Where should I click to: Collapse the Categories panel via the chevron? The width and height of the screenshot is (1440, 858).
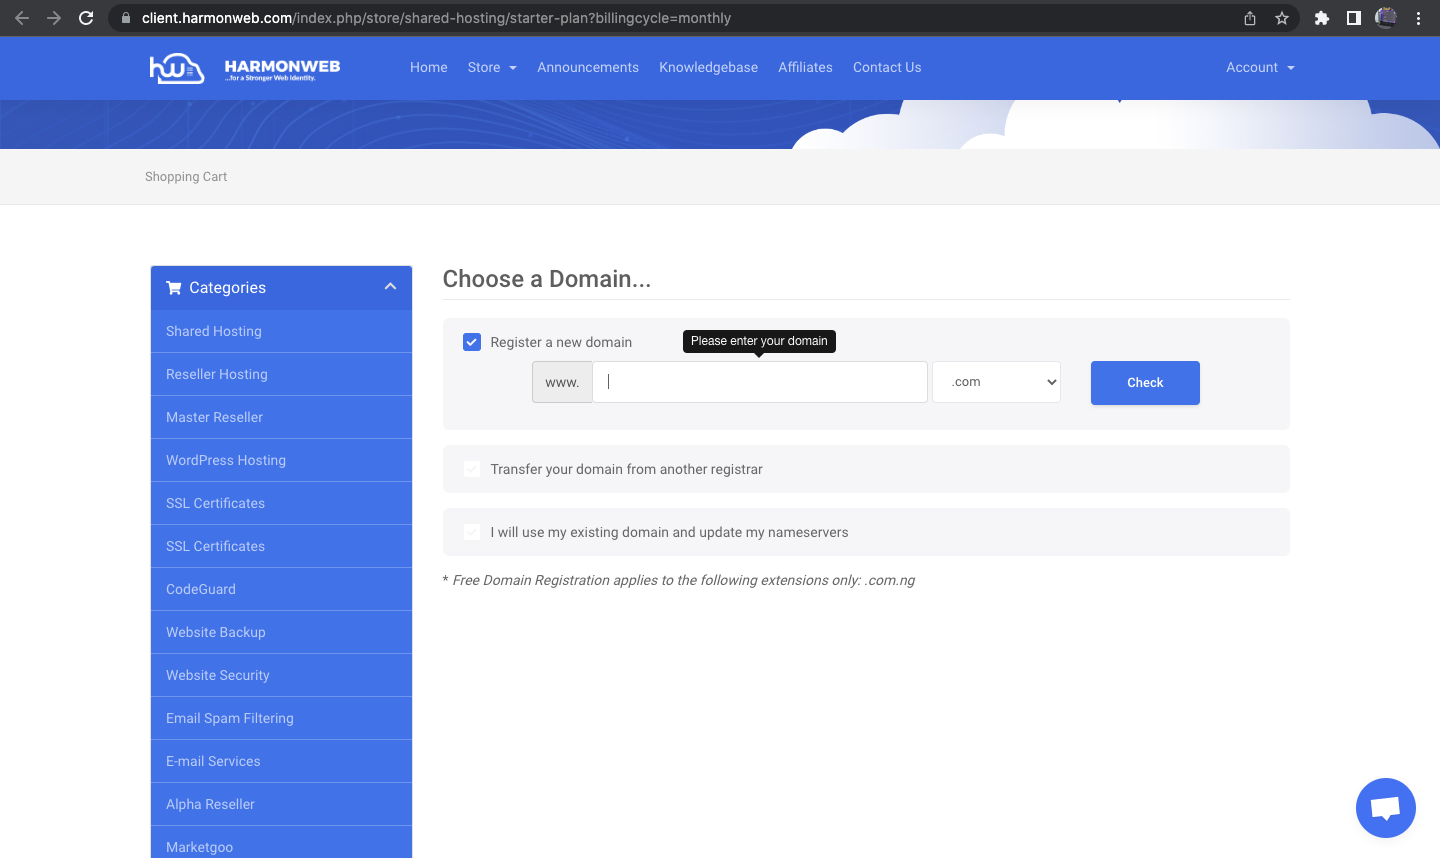390,286
